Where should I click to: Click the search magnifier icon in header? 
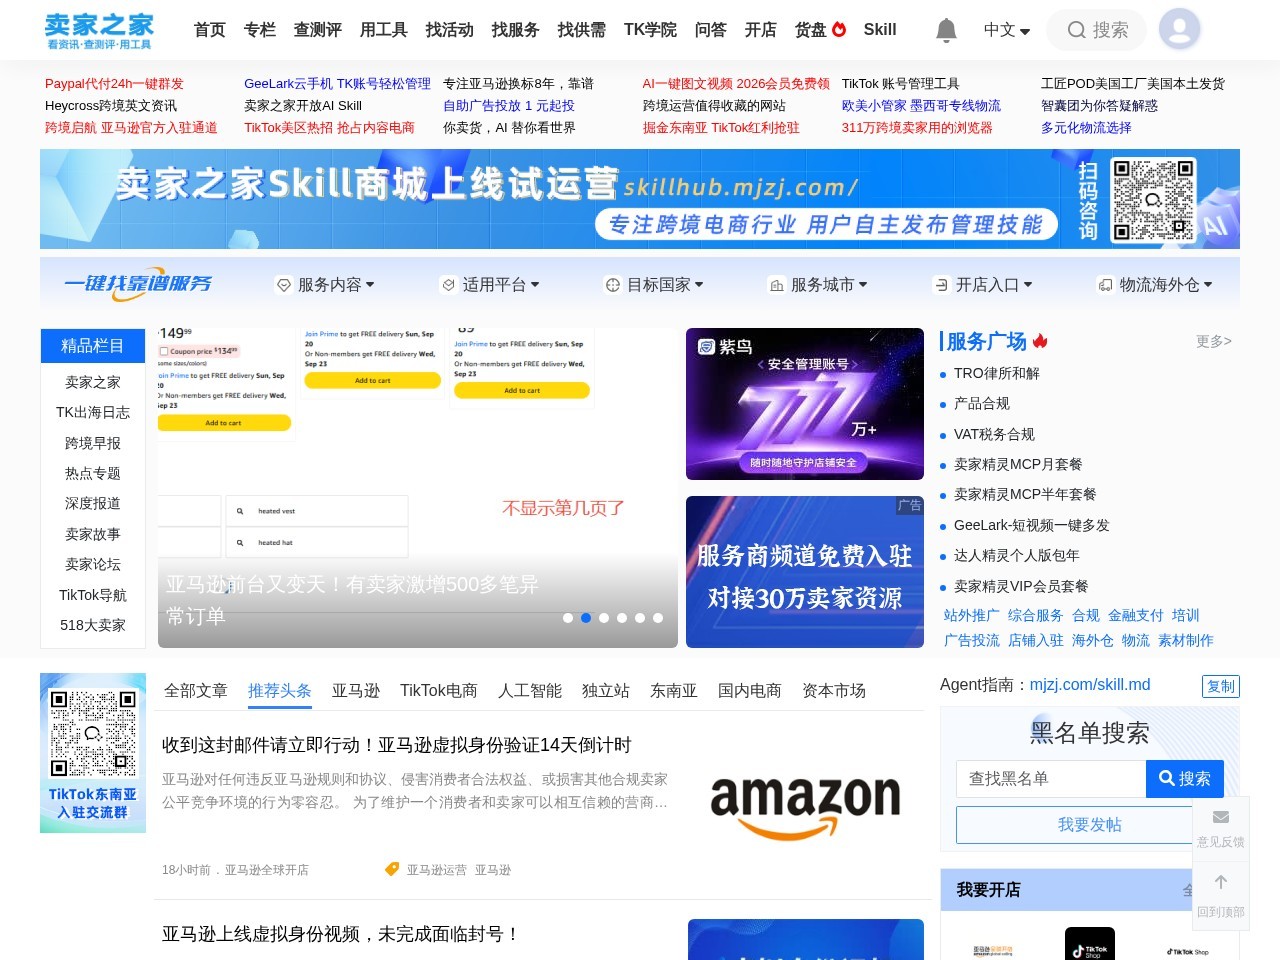[x=1076, y=30]
